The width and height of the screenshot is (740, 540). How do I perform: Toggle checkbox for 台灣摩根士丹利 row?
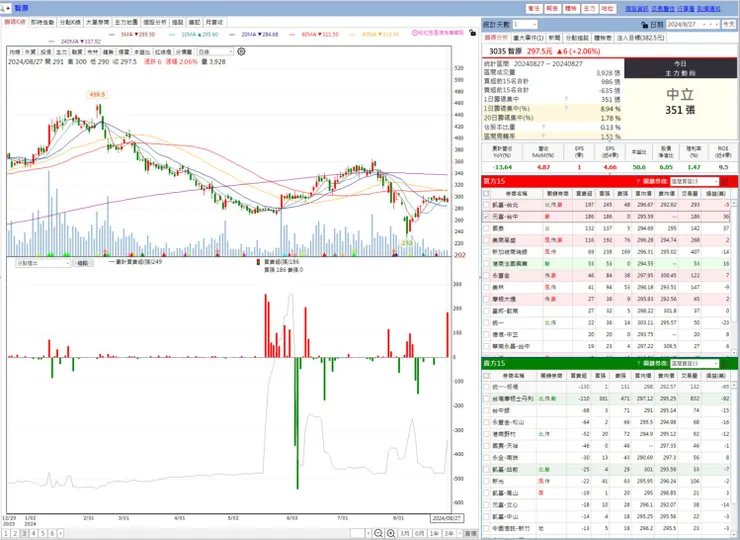(x=486, y=399)
